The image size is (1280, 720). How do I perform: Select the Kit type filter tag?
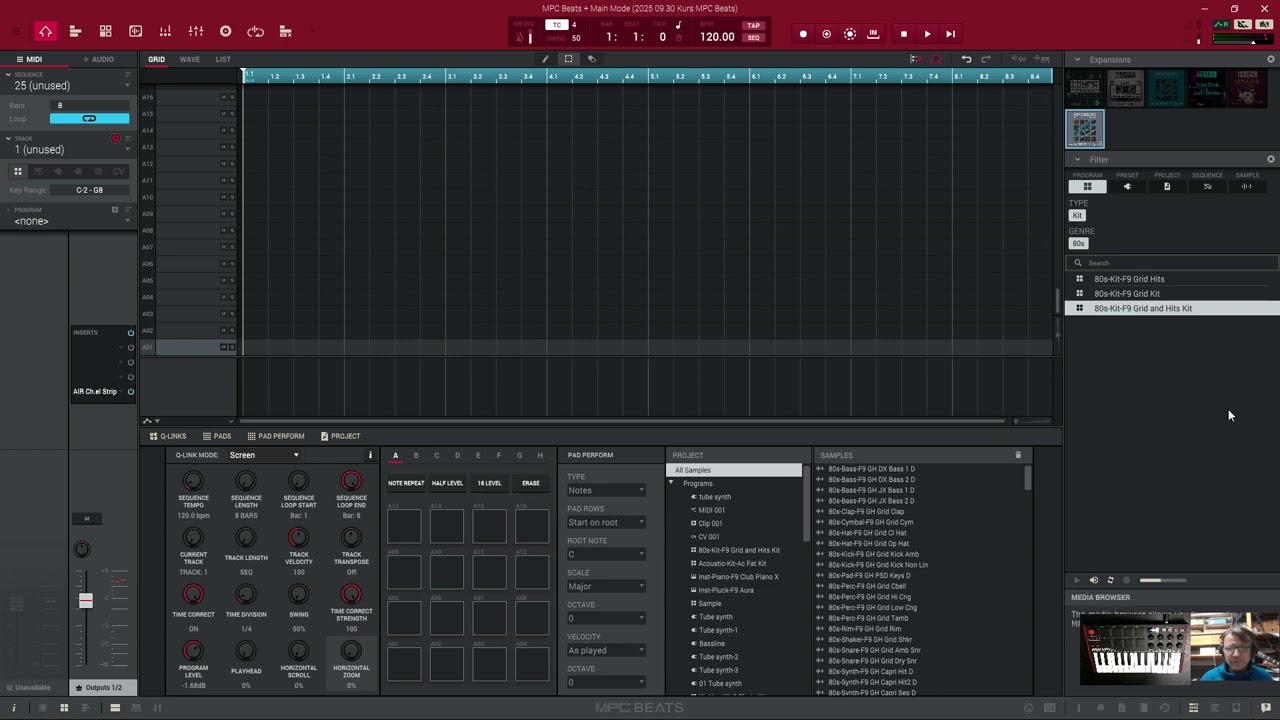[1077, 216]
